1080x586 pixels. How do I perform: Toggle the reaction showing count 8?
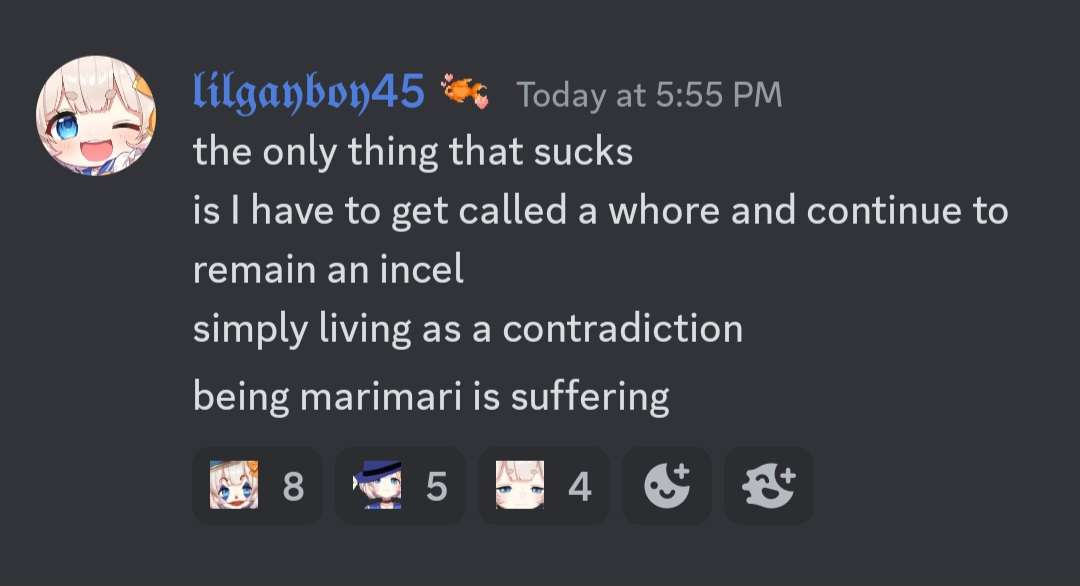coord(258,485)
